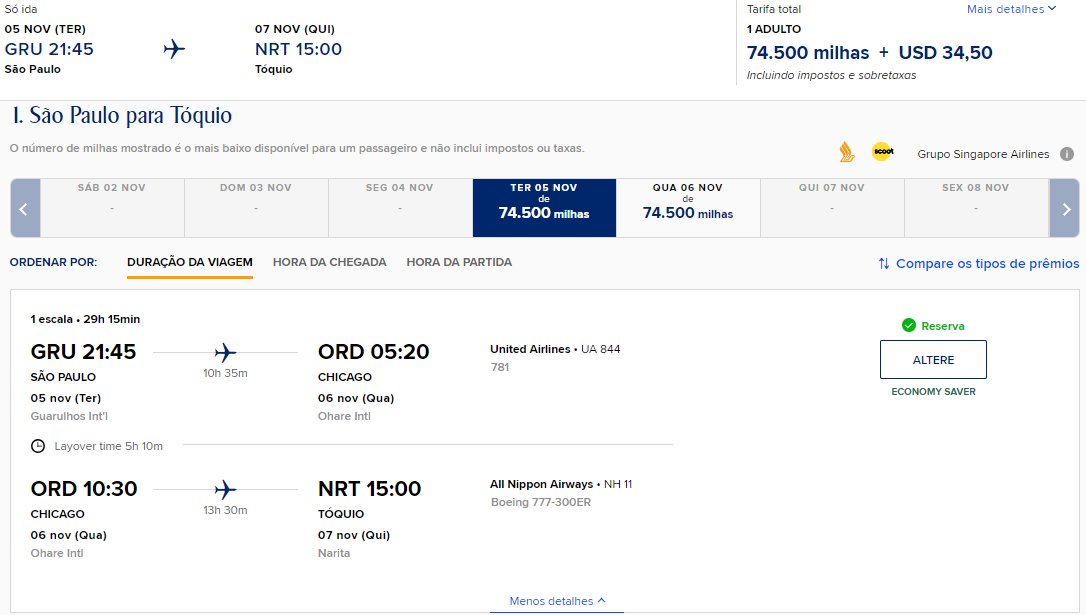Click the yellow Scoot logo icon
This screenshot has height=615, width=1086.
(x=882, y=151)
